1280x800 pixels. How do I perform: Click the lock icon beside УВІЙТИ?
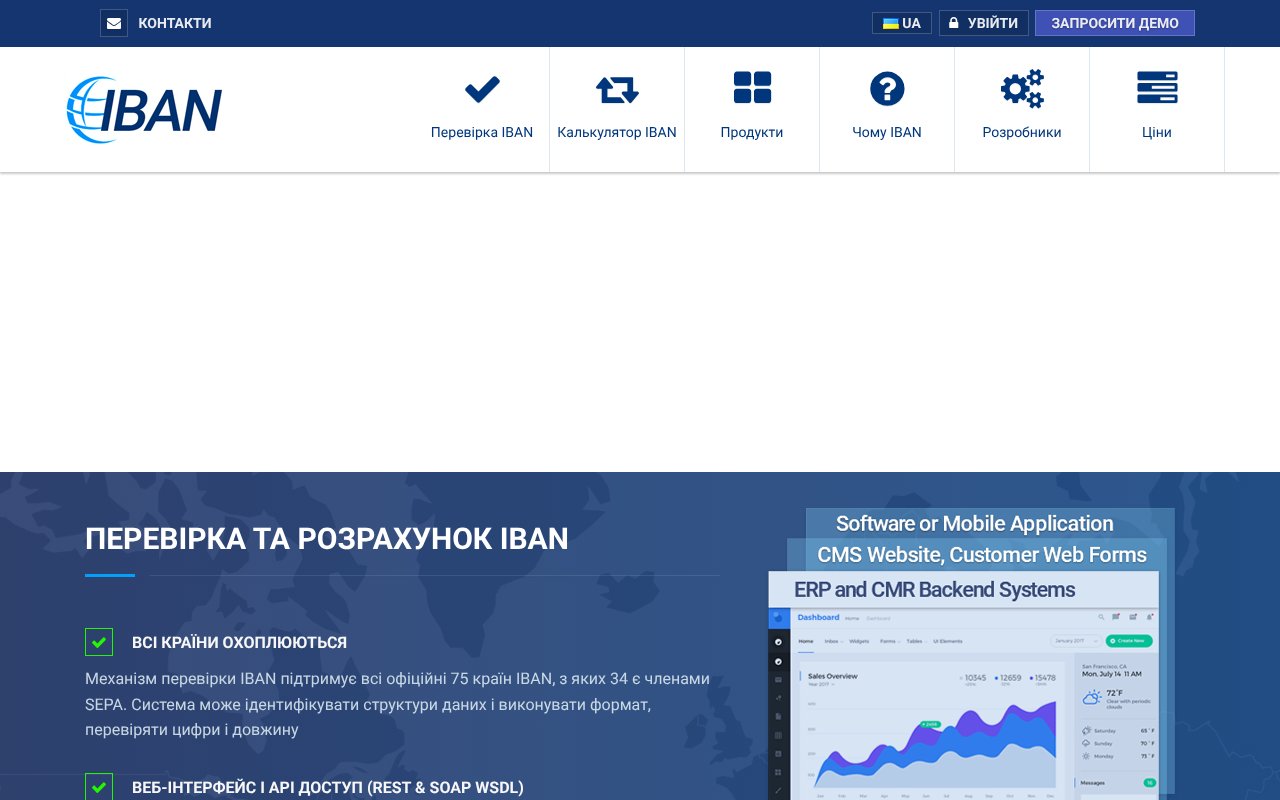[955, 22]
